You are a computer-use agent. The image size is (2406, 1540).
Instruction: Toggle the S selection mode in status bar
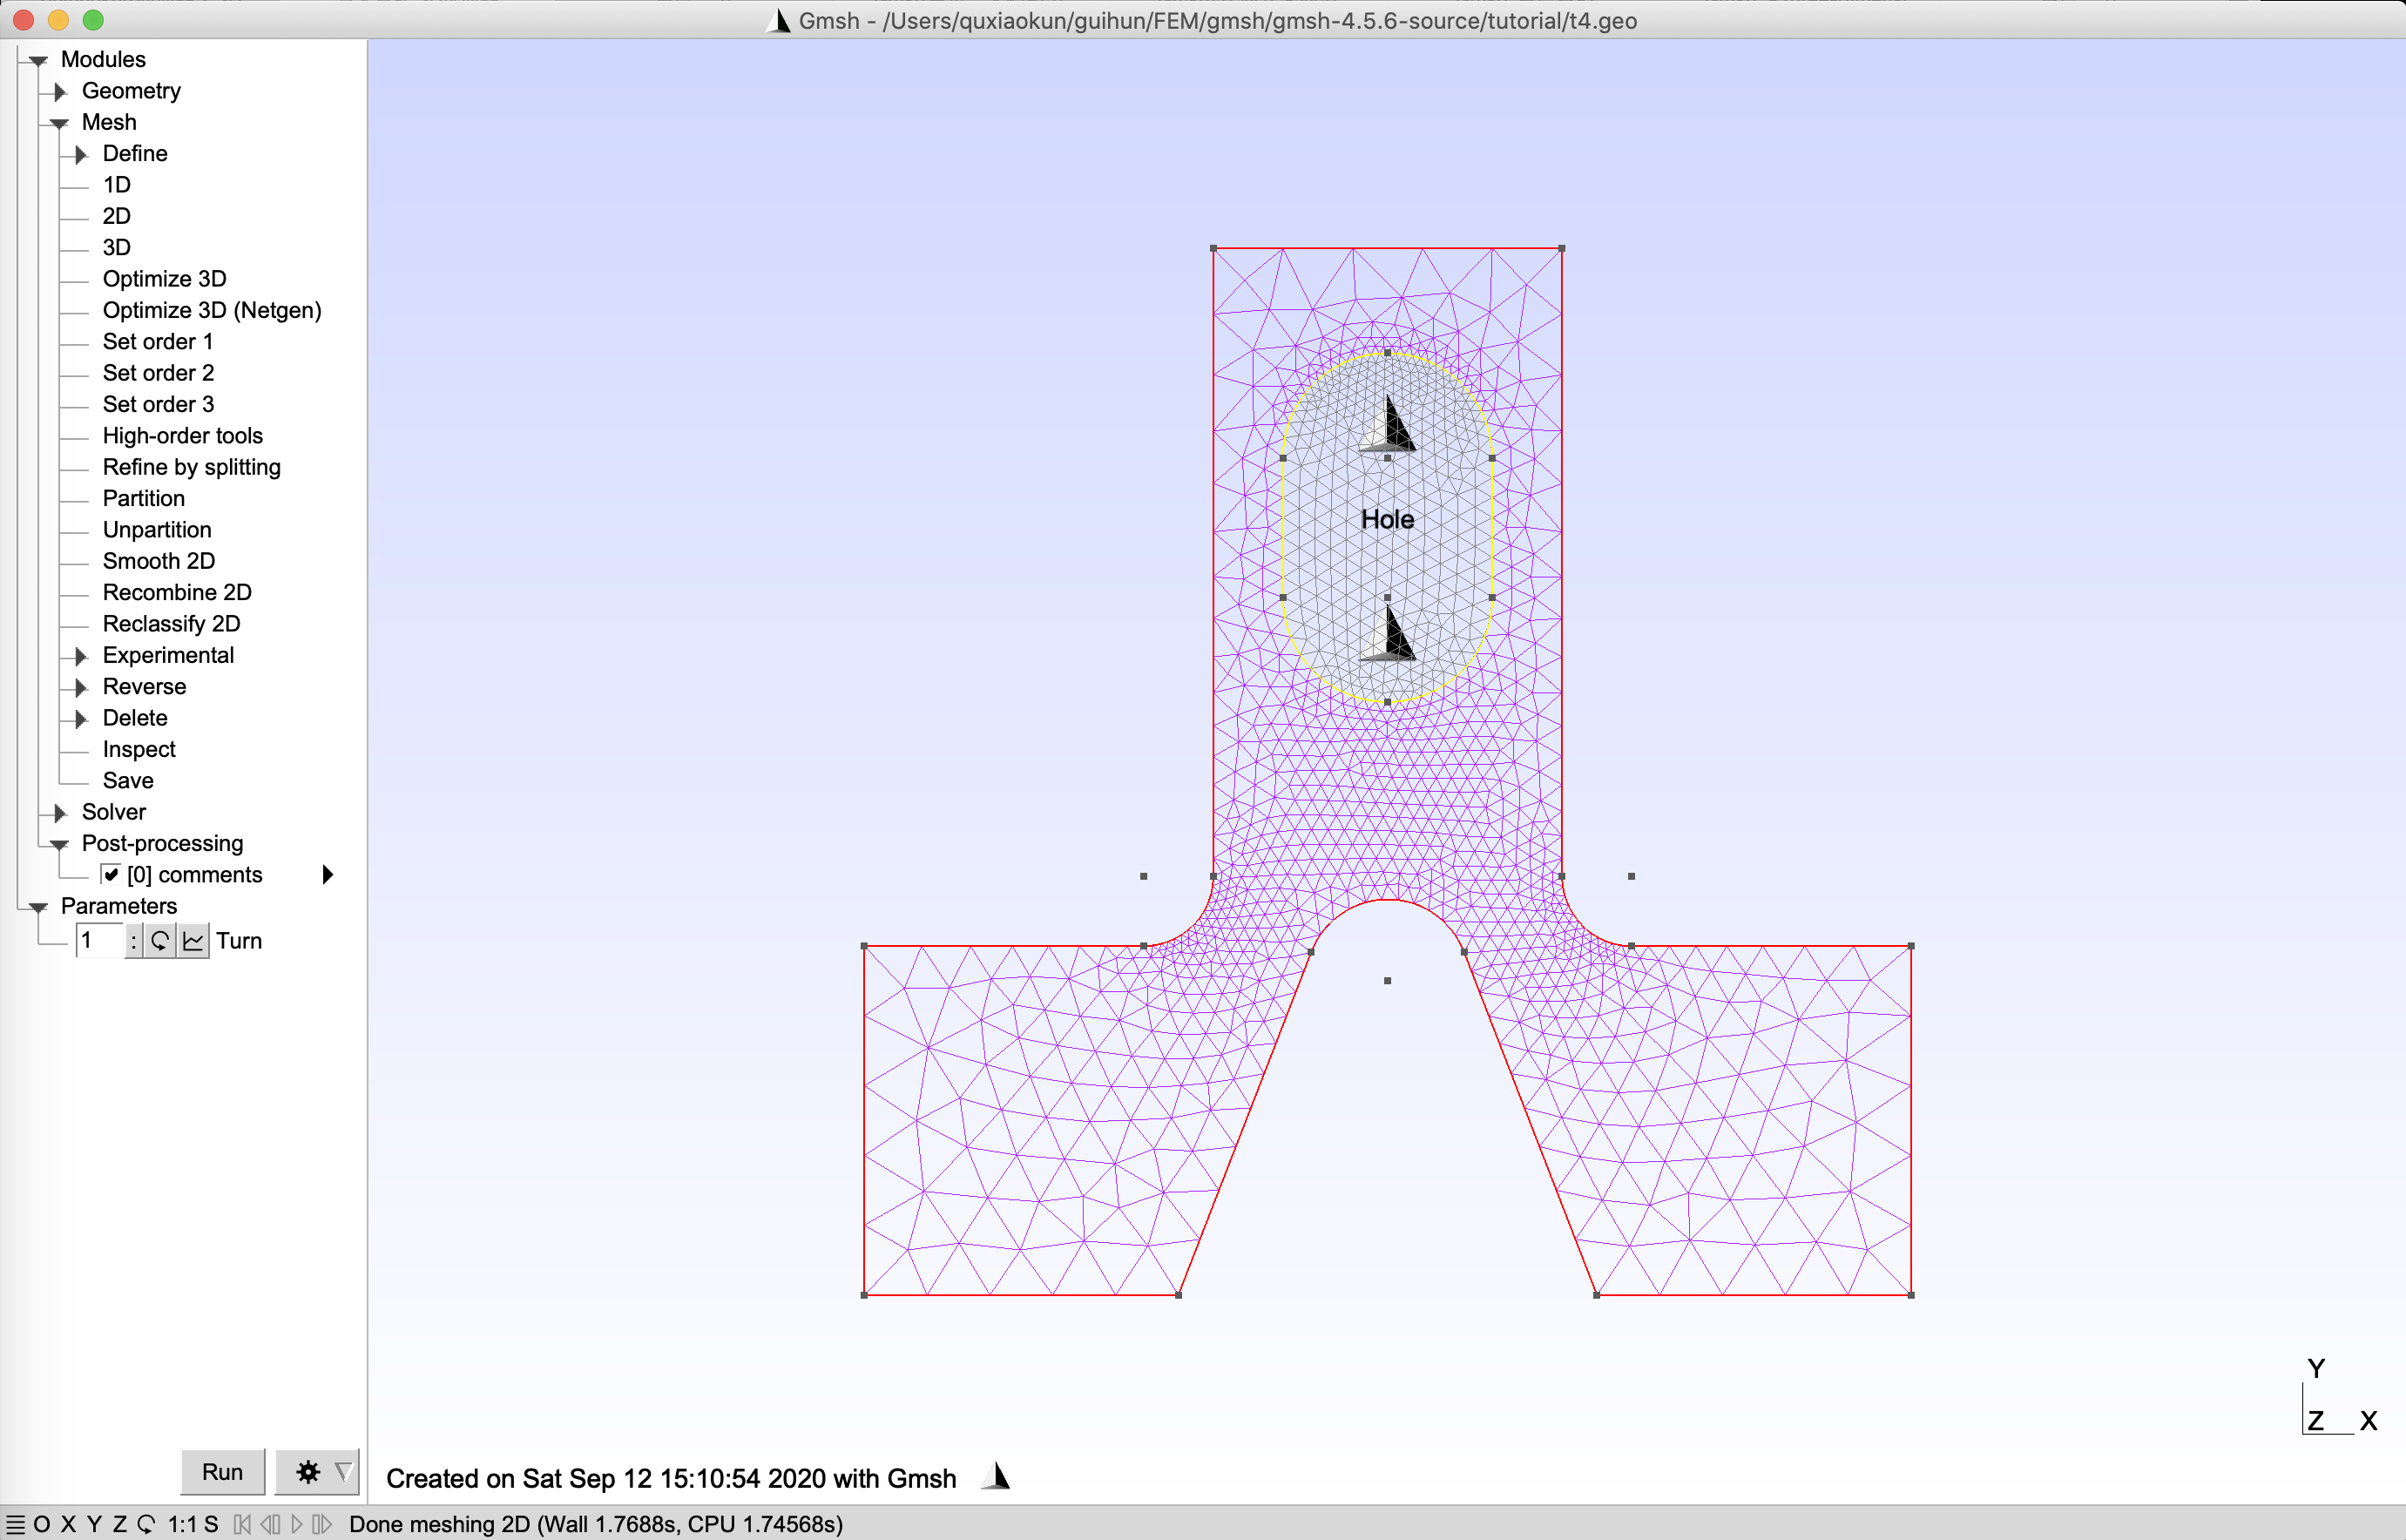click(211, 1524)
